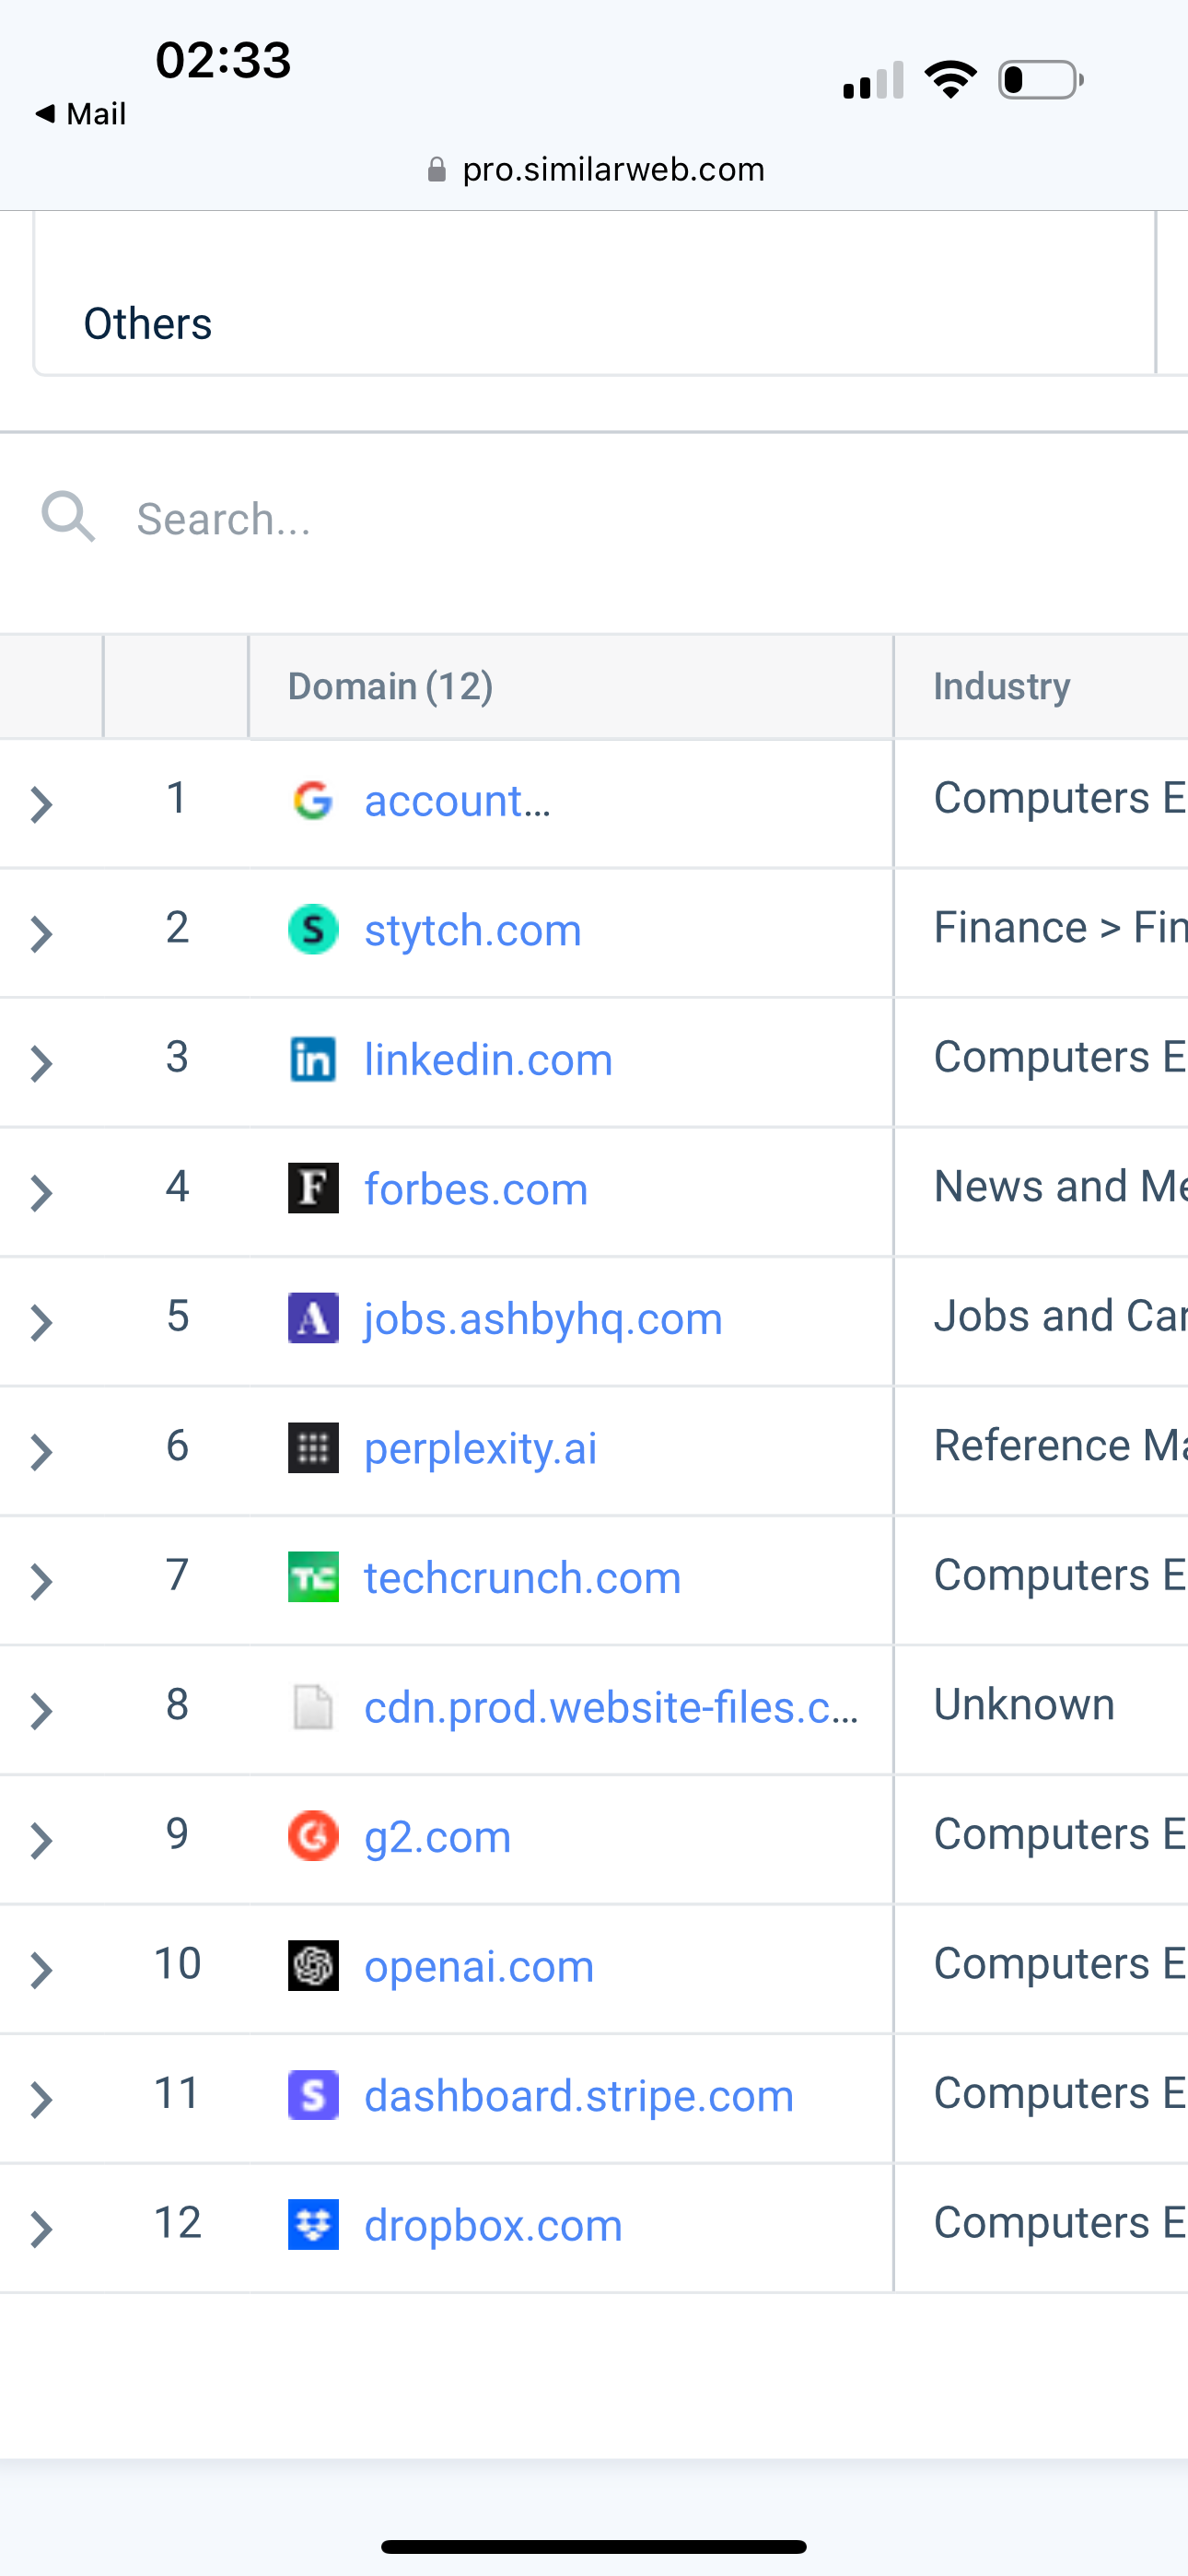Expand the perplexity.ai row details
The height and width of the screenshot is (2576, 1188).
[41, 1452]
